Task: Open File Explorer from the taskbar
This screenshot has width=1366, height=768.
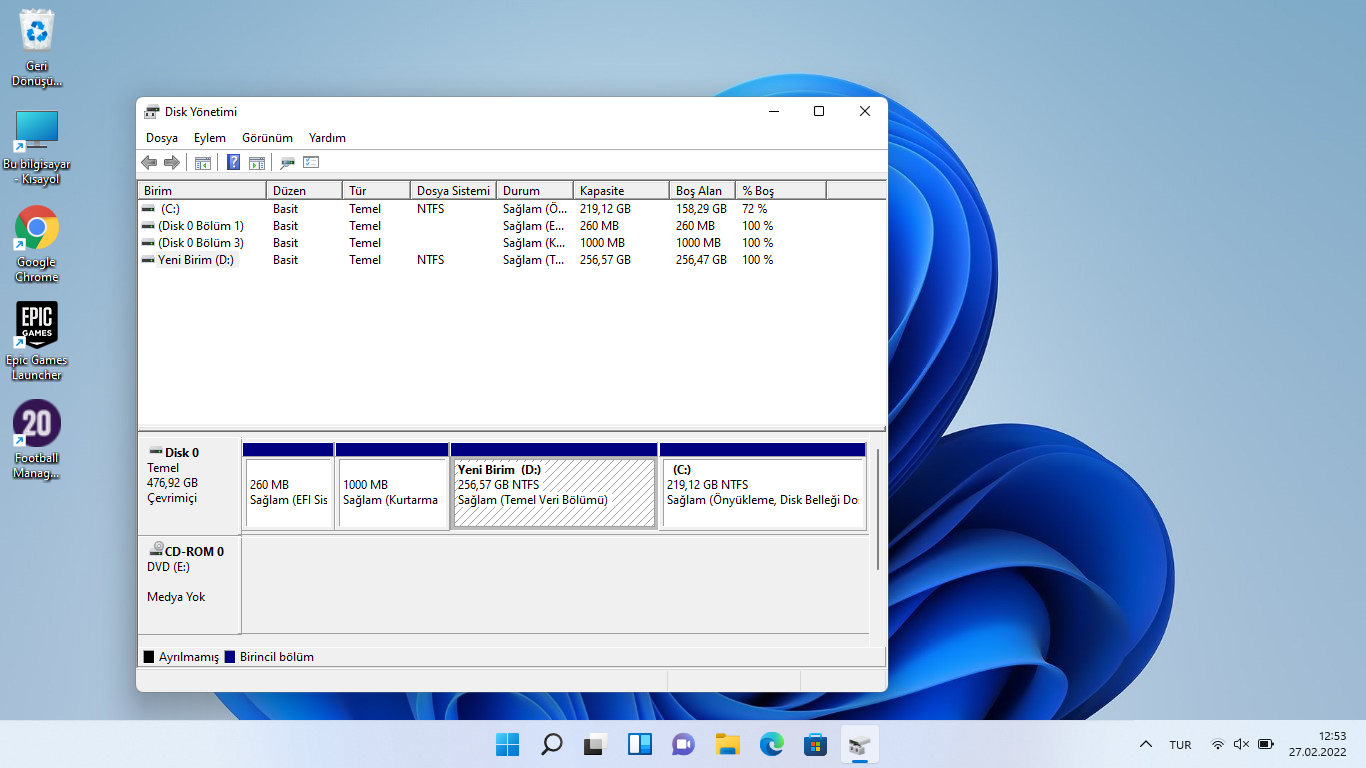Action: click(x=728, y=744)
